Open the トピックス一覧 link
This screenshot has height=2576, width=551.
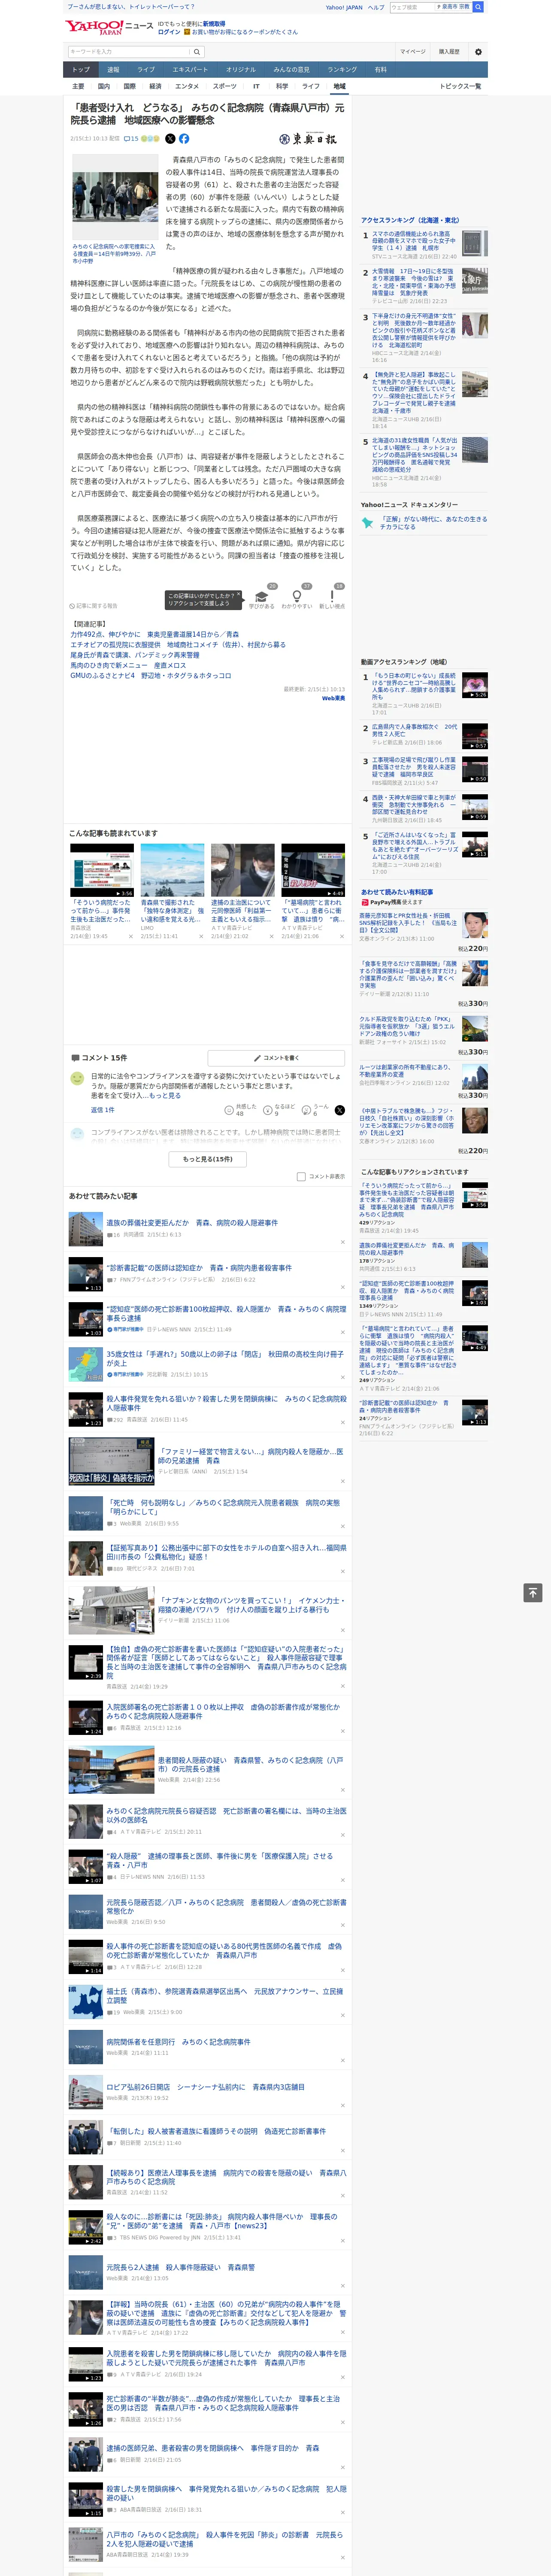point(460,86)
